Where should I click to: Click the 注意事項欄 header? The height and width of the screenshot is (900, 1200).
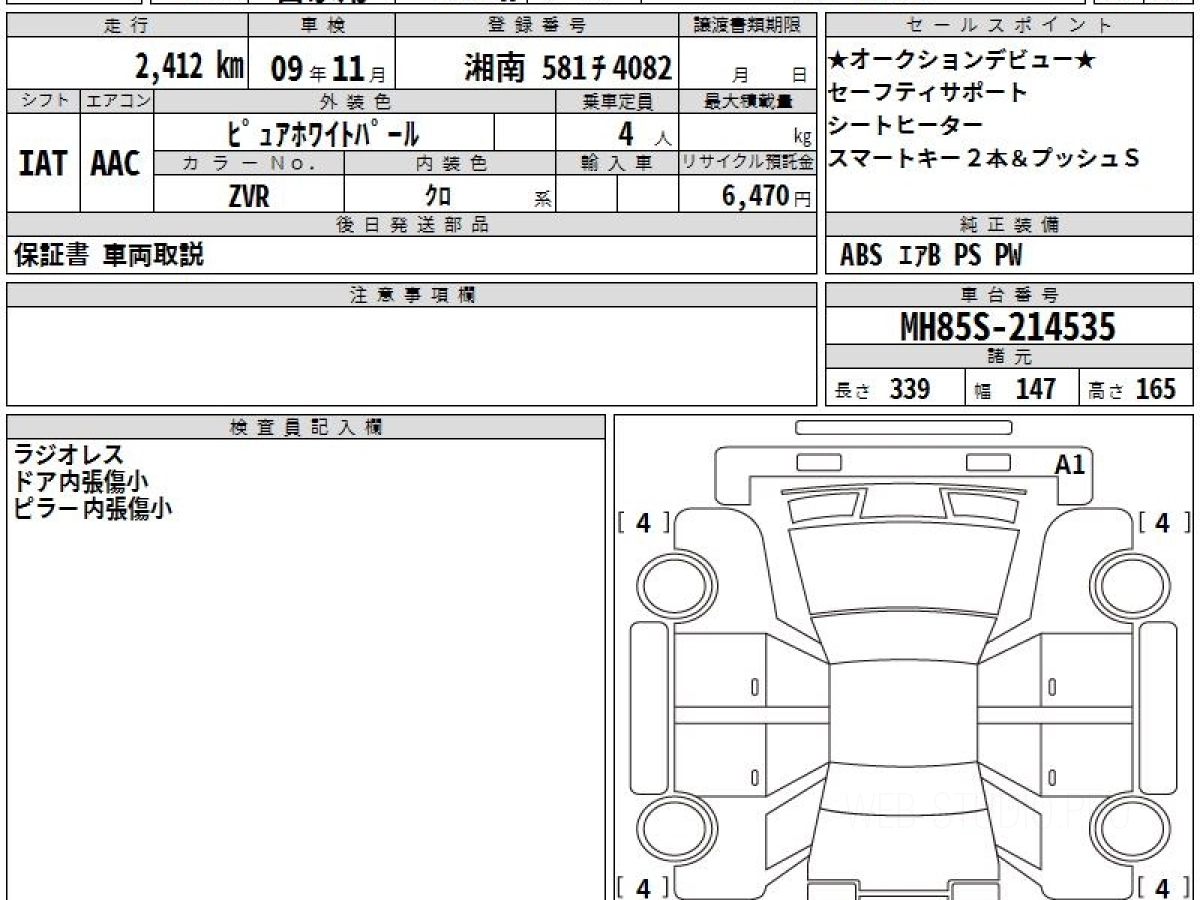[412, 295]
